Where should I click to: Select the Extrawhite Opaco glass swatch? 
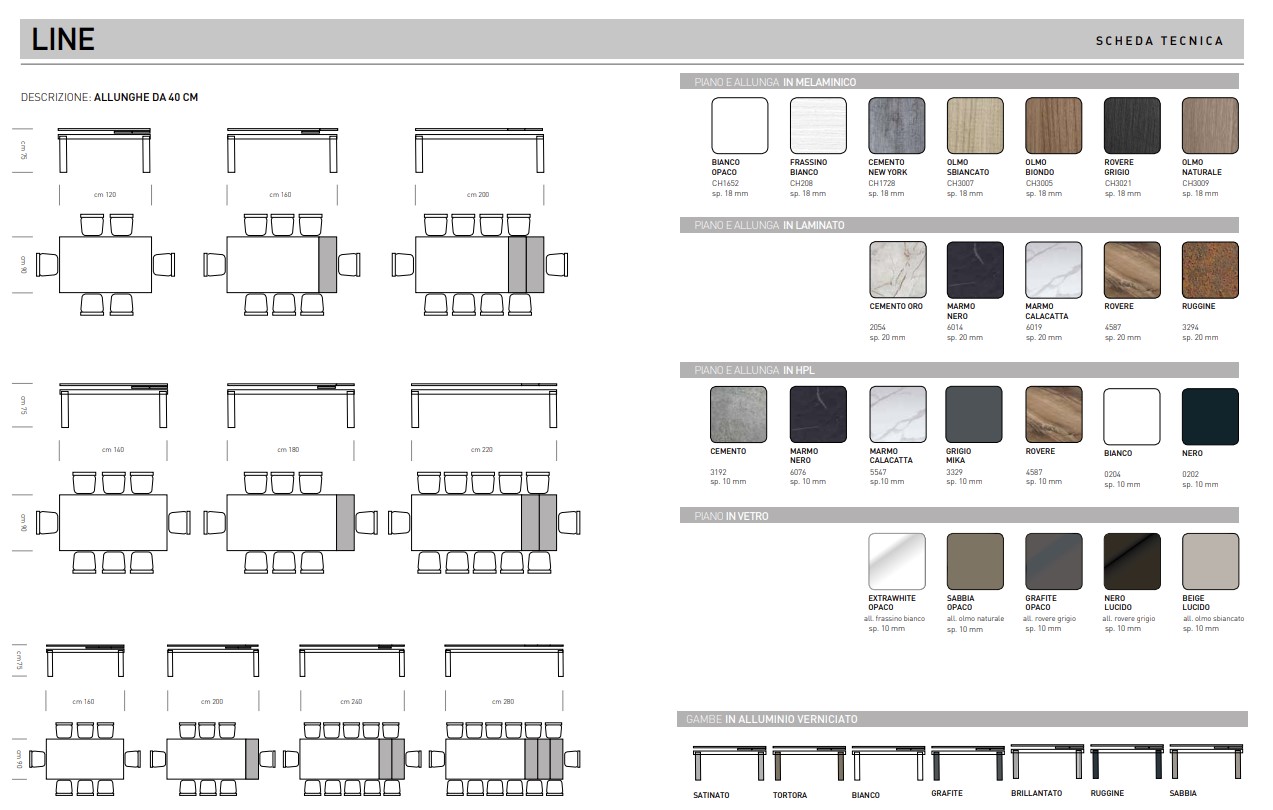pyautogui.click(x=897, y=561)
